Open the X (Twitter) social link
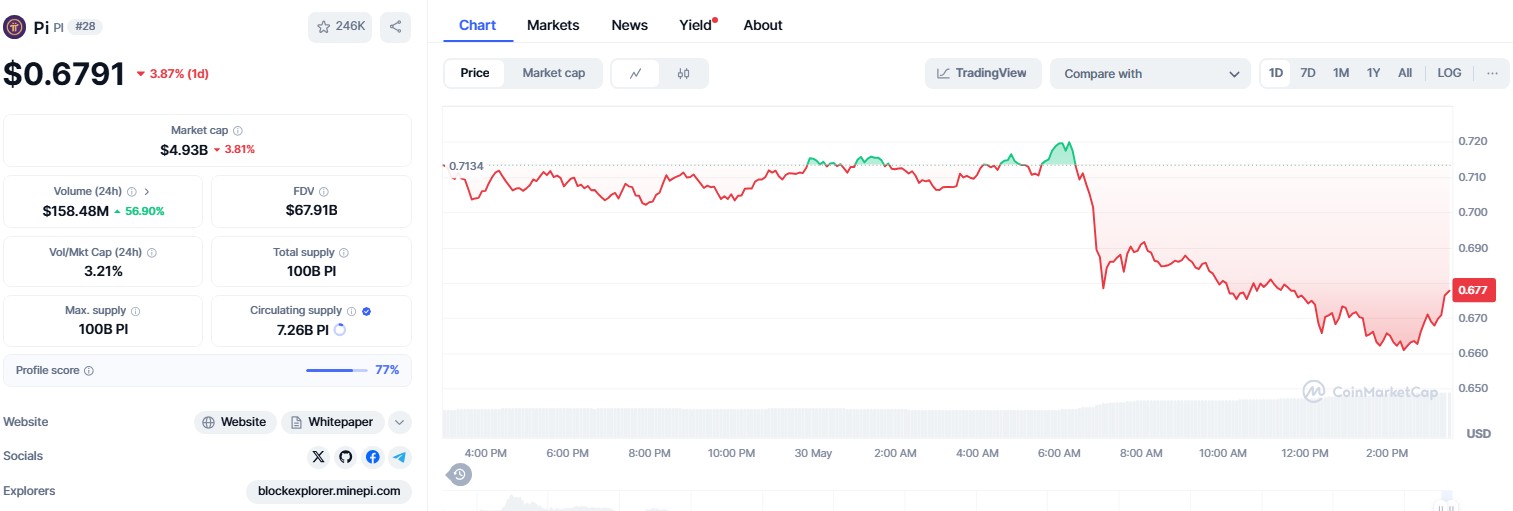The width and height of the screenshot is (1513, 511). (x=318, y=457)
